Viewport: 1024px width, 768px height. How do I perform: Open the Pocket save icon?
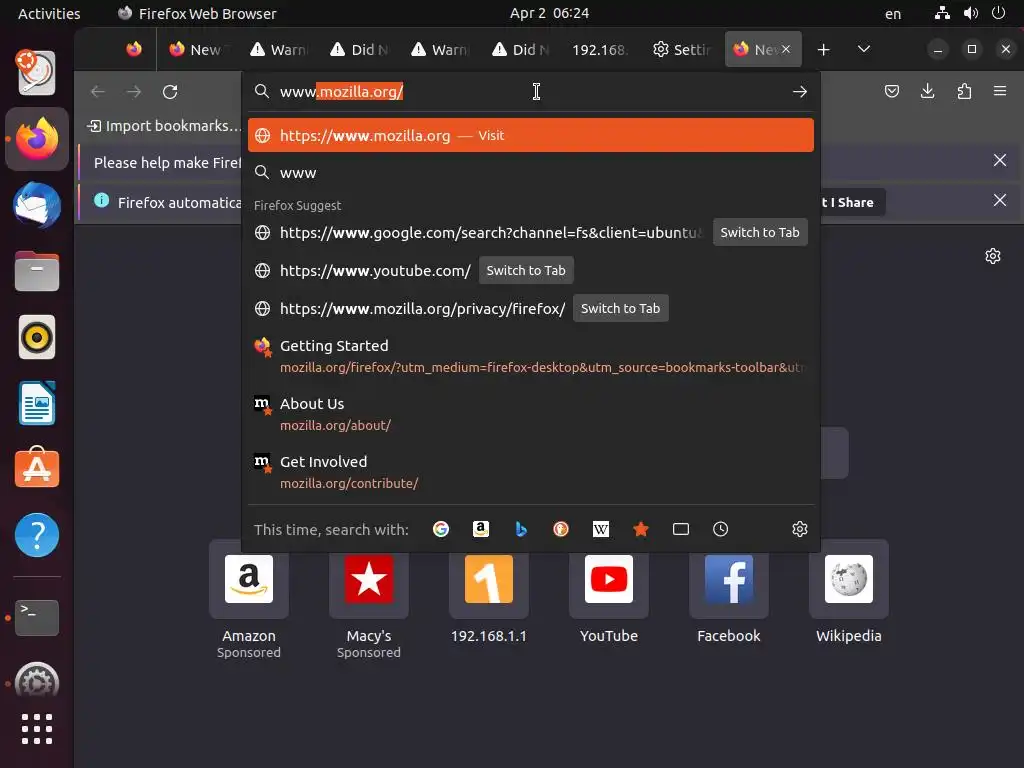coord(891,91)
